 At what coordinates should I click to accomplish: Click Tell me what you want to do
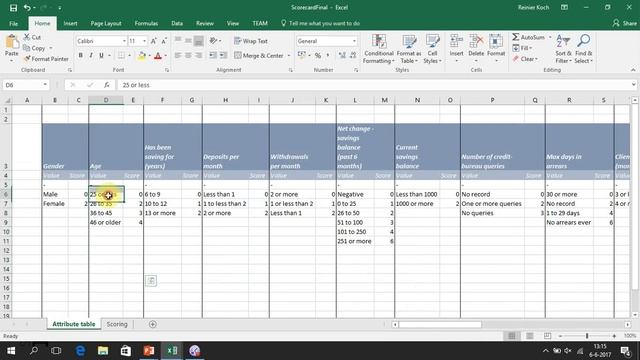click(x=320, y=23)
